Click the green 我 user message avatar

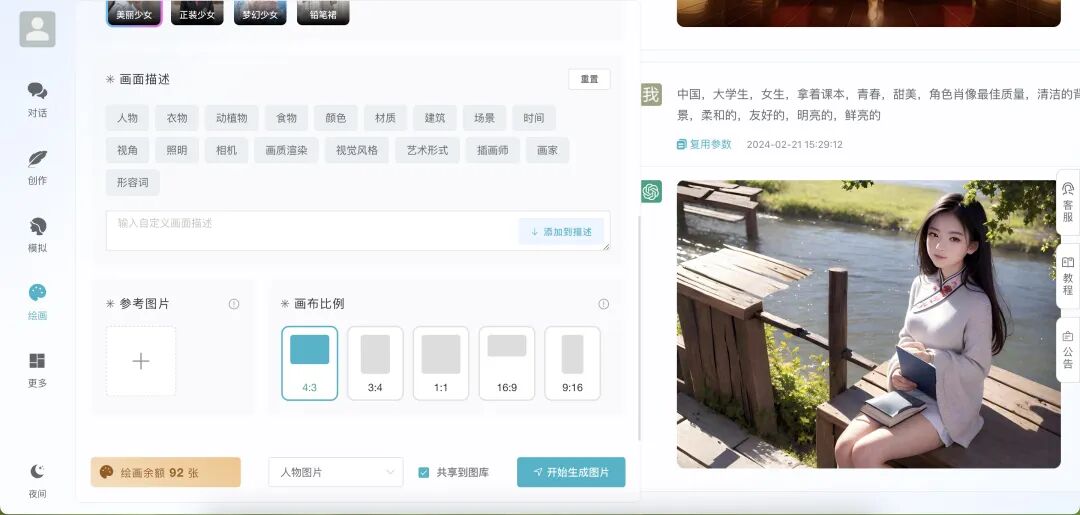(651, 94)
